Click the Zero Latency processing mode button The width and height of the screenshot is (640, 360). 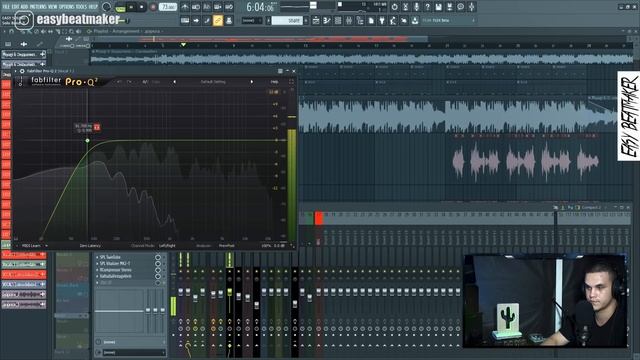(90, 246)
